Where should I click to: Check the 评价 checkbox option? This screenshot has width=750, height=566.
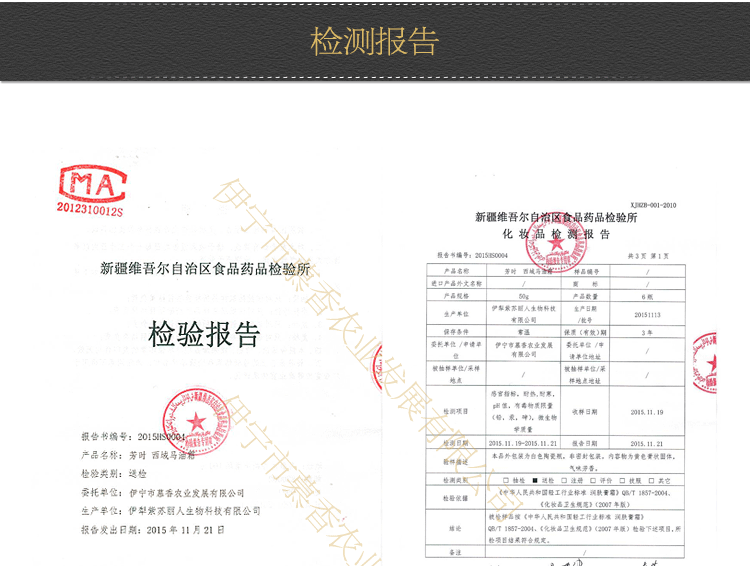click(x=593, y=479)
